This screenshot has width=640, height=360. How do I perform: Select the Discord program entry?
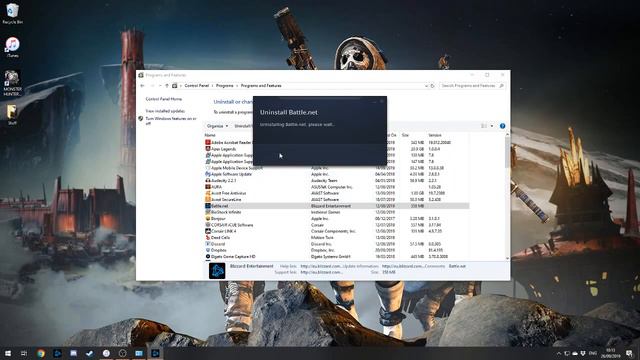pyautogui.click(x=337, y=244)
